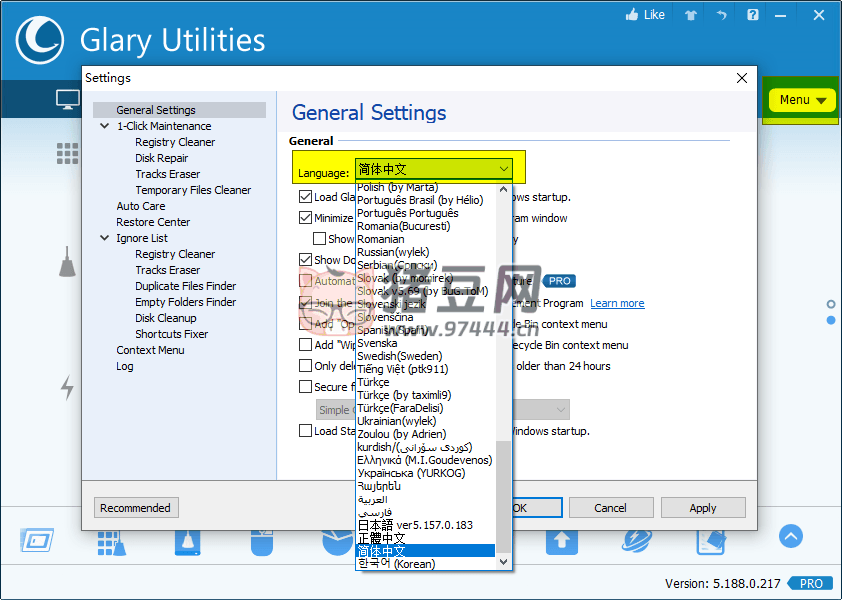Toggle the Load Glary Utilities on startup checkbox
Viewport: 842px width, 600px height.
click(305, 197)
